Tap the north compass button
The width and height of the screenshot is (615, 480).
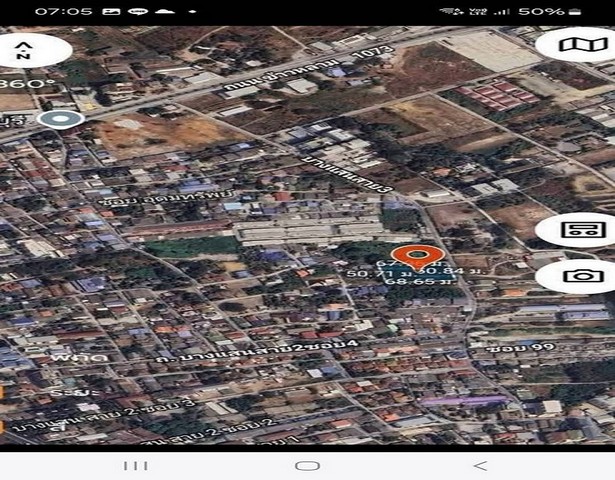(x=28, y=49)
